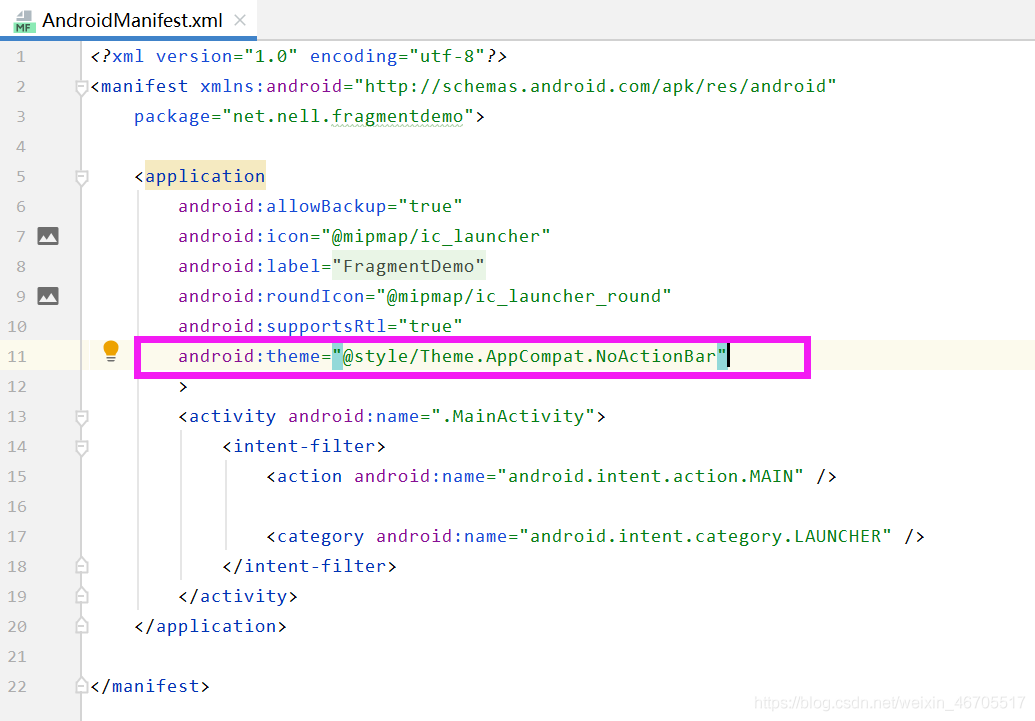Click the closing </intent-filter> tag
Viewport: 1035px width, 721px height.
tap(310, 566)
